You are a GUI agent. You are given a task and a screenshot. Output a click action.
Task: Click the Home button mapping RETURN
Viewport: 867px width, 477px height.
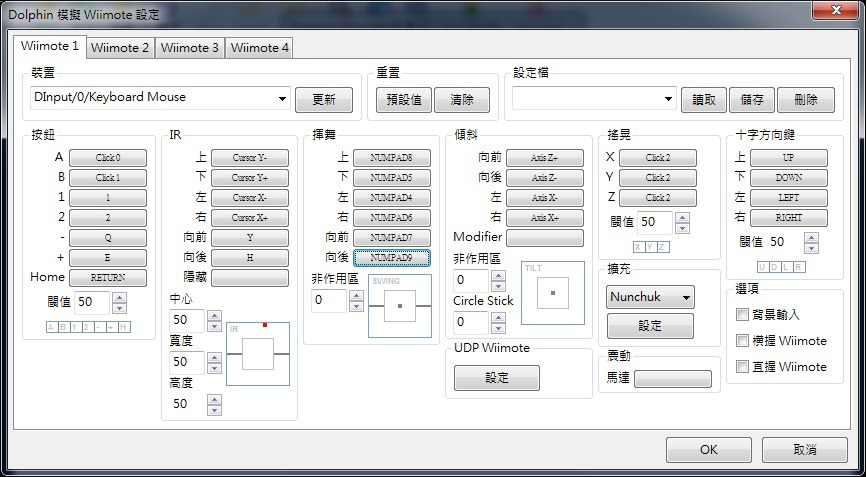pos(108,278)
